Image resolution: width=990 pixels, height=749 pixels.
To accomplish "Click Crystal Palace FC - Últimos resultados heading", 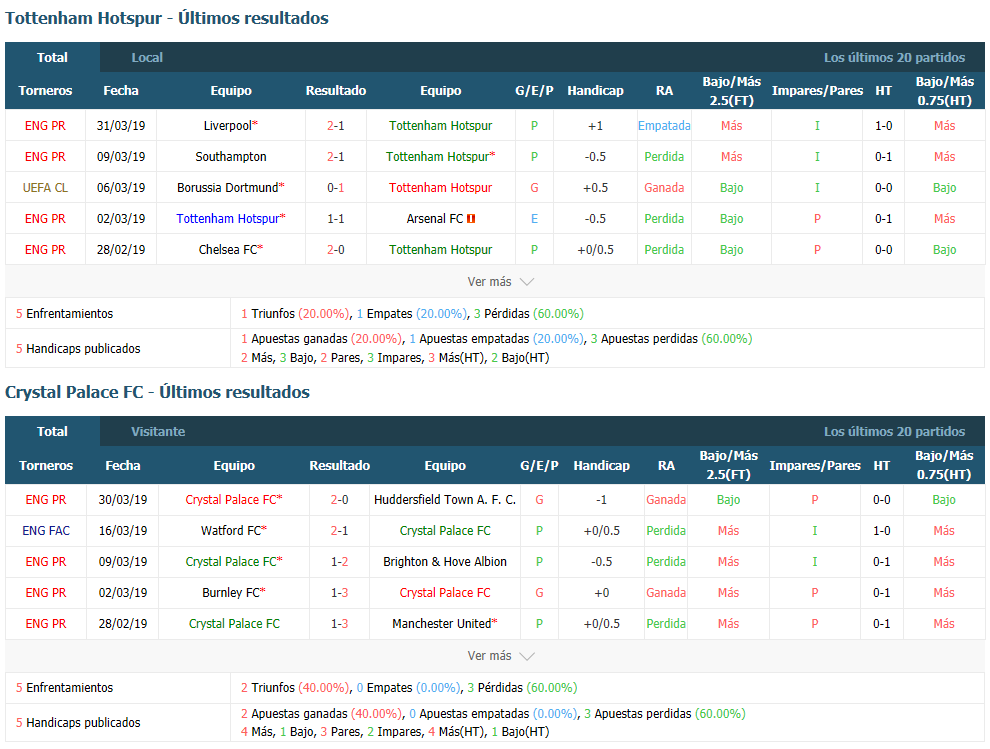I will point(157,392).
